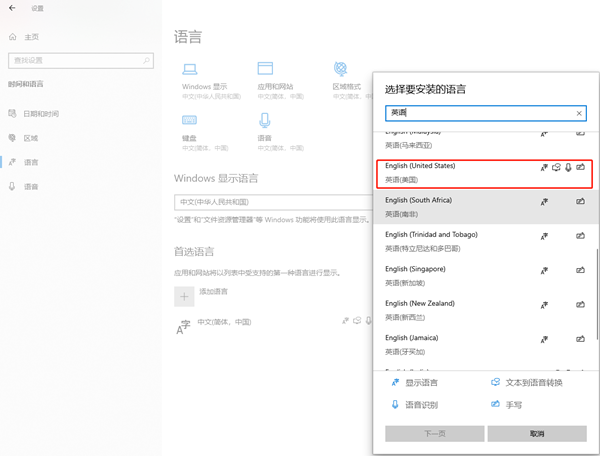Click the 时间和语言 section heading
The width and height of the screenshot is (600, 456).
[x=26, y=84]
